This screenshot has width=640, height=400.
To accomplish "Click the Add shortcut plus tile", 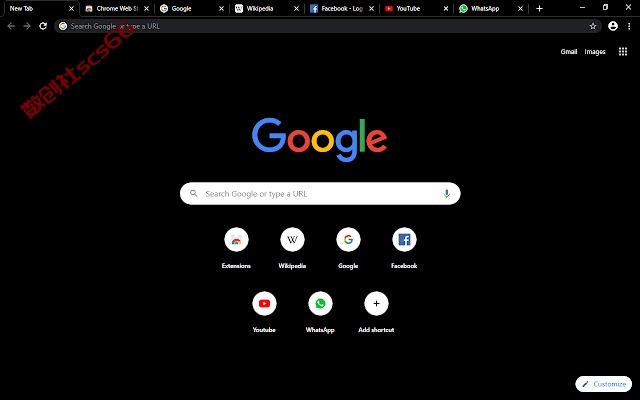I will tap(376, 304).
